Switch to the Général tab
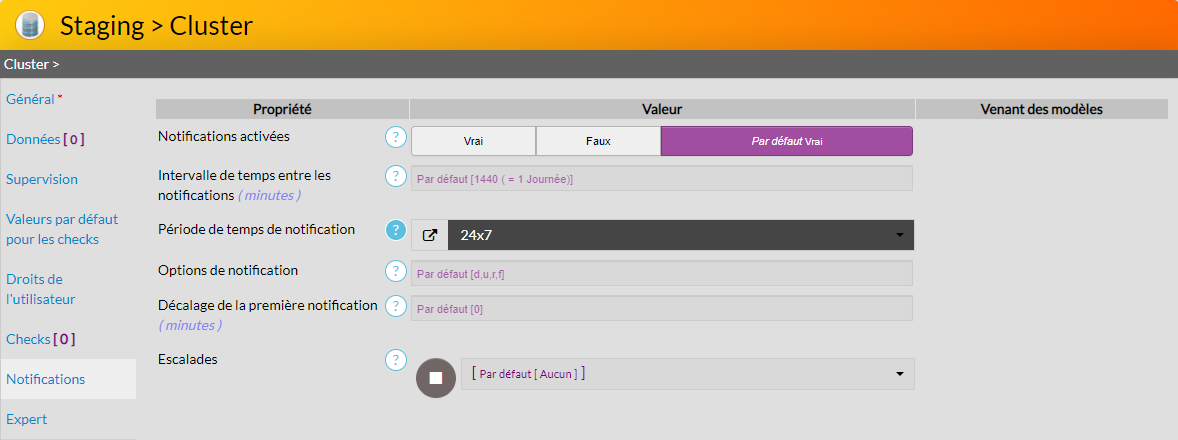This screenshot has height=440, width=1178. click(31, 100)
